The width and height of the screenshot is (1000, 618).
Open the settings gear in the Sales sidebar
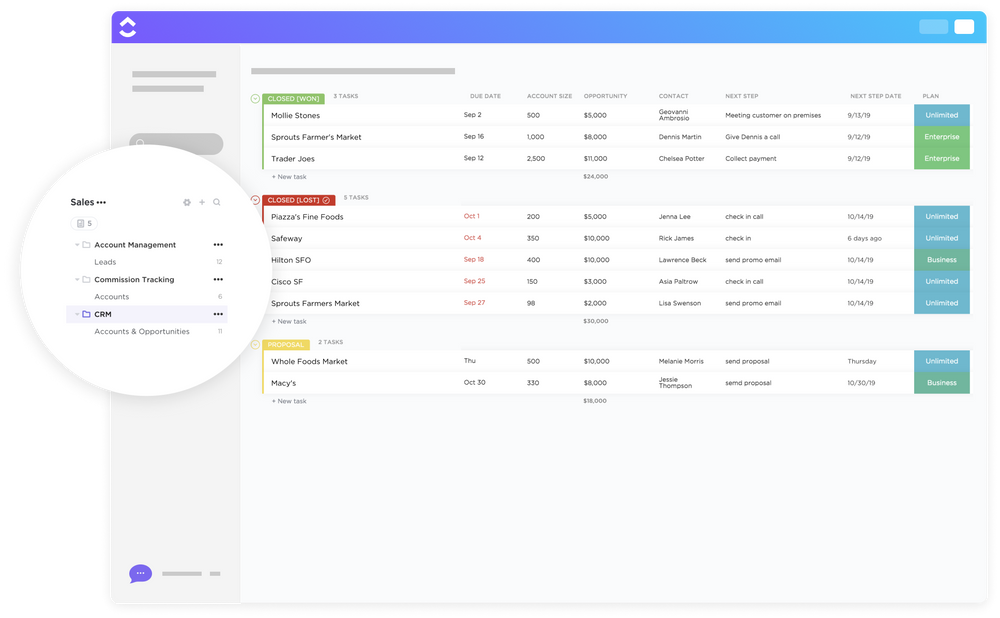tap(187, 203)
